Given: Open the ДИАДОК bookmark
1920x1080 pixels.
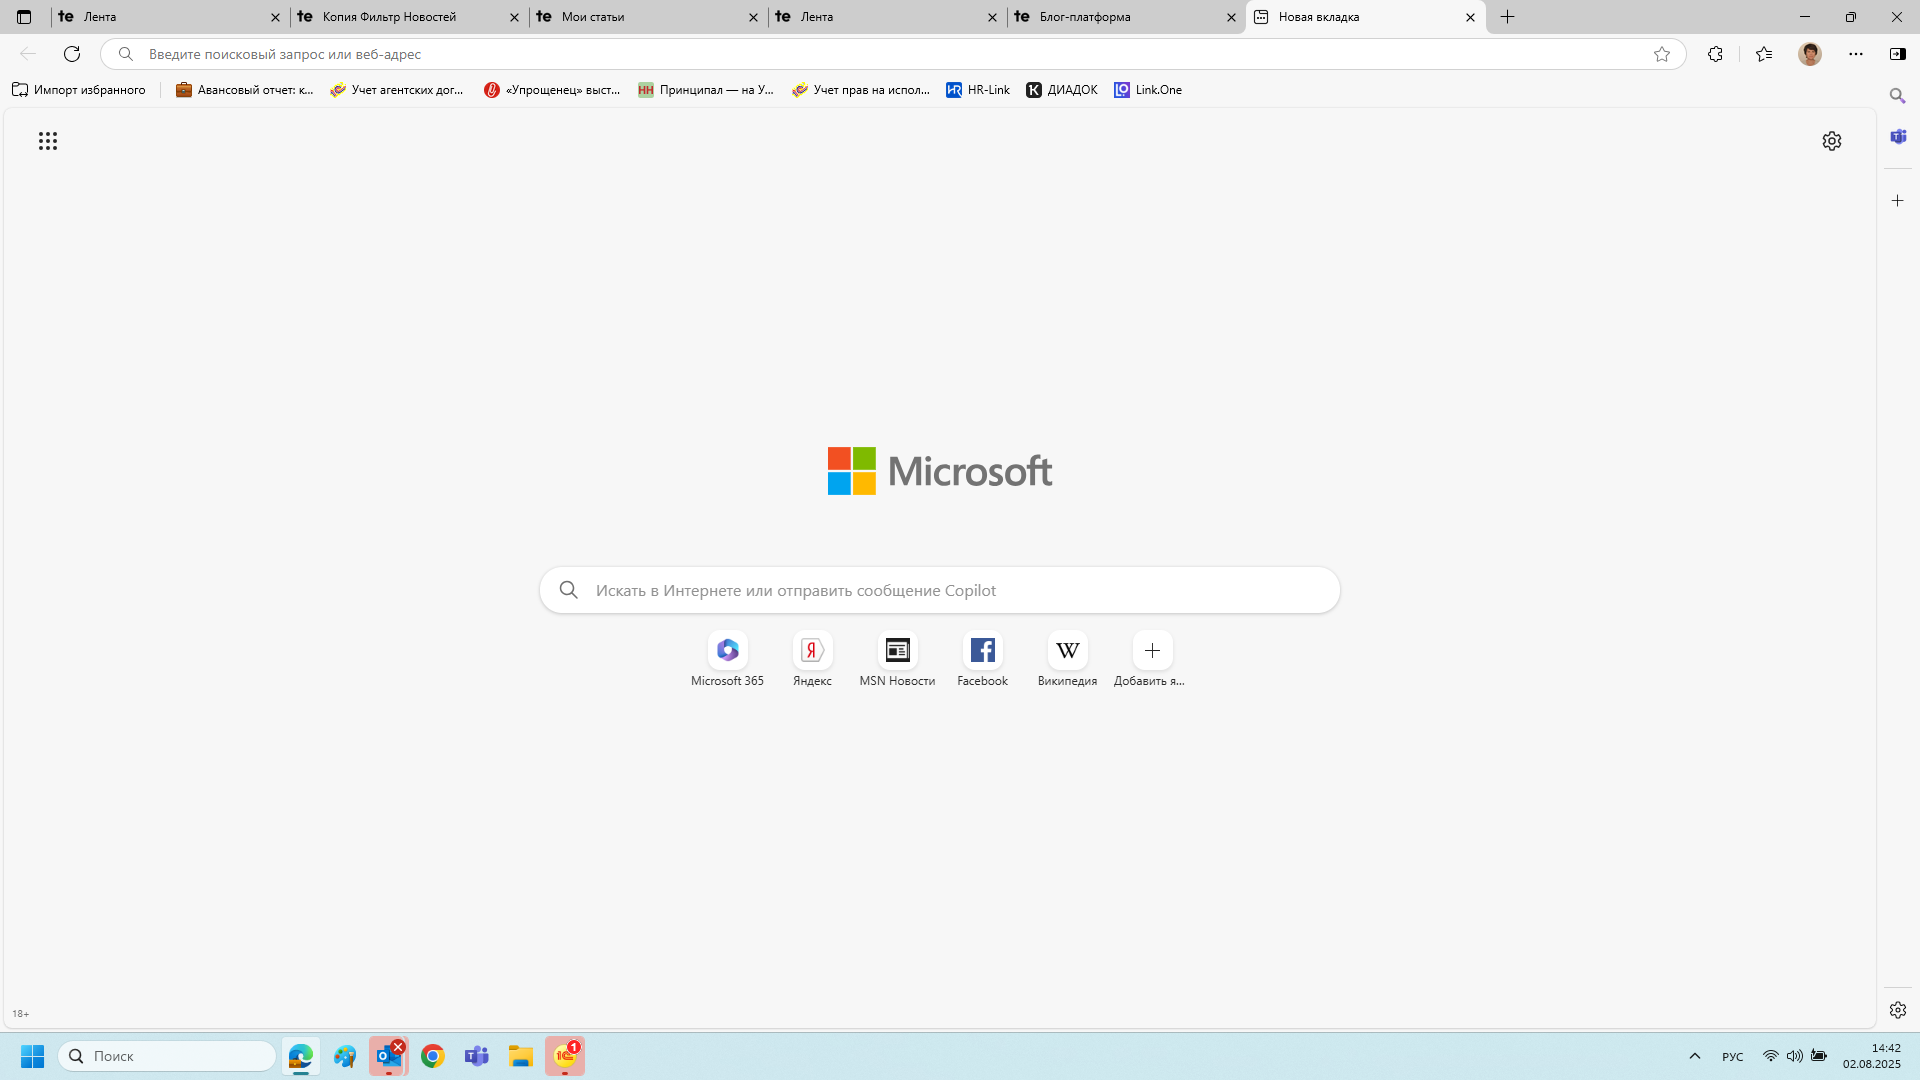Looking at the screenshot, I should [x=1062, y=90].
